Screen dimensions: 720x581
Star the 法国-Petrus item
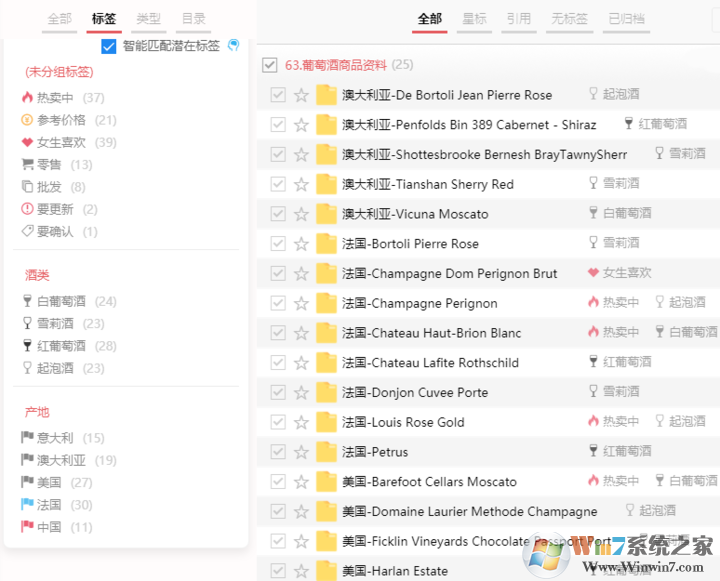(301, 452)
